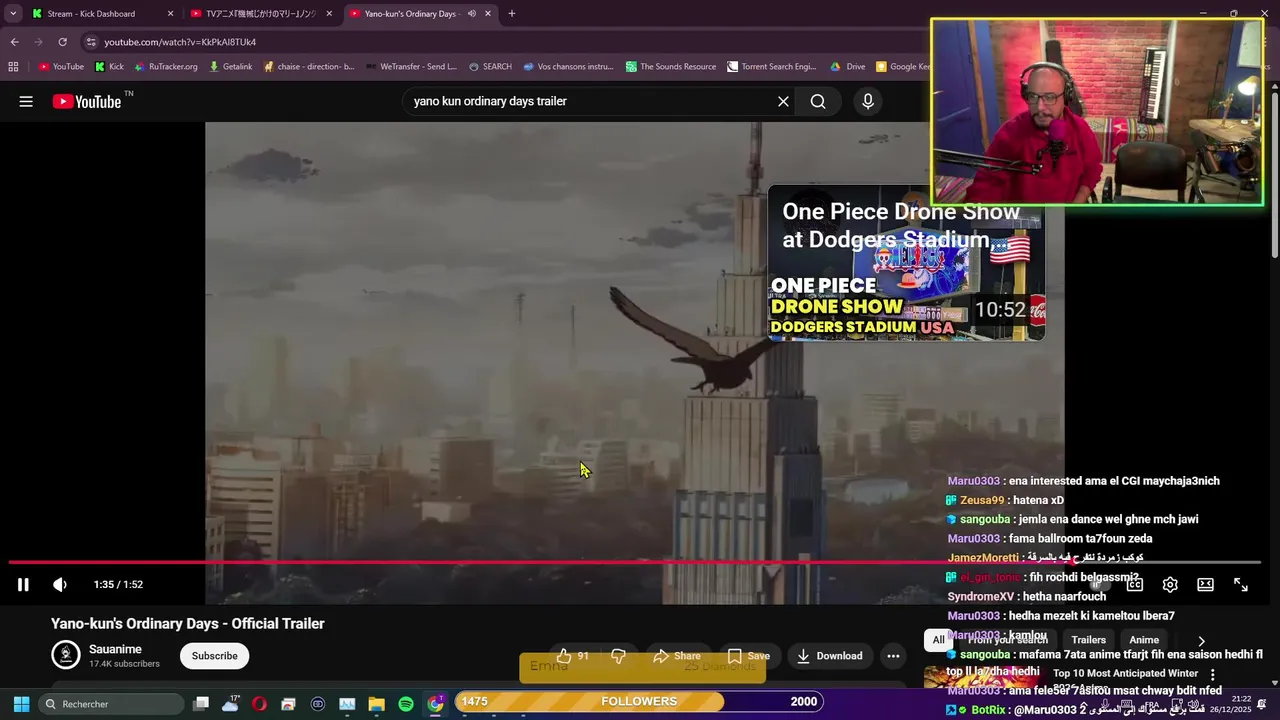Show more filter chips with the arrow

click(1201, 641)
